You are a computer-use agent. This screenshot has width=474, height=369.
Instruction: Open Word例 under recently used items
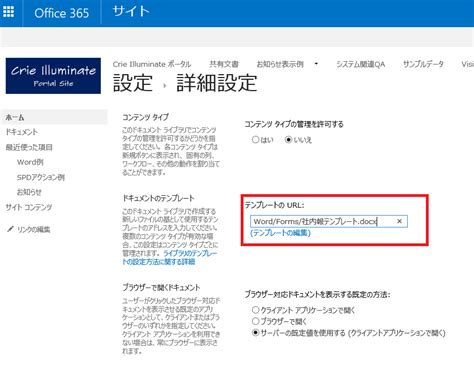[x=30, y=162]
